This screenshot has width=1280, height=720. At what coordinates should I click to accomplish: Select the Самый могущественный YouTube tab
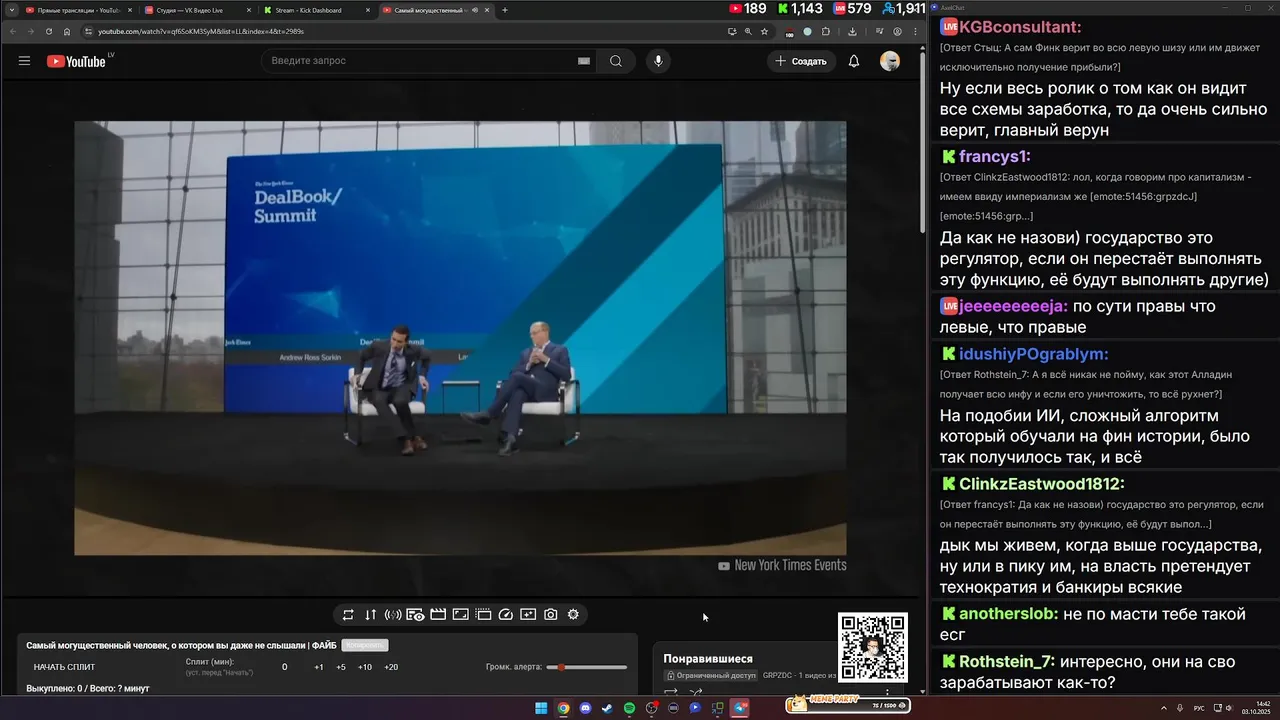pos(436,10)
